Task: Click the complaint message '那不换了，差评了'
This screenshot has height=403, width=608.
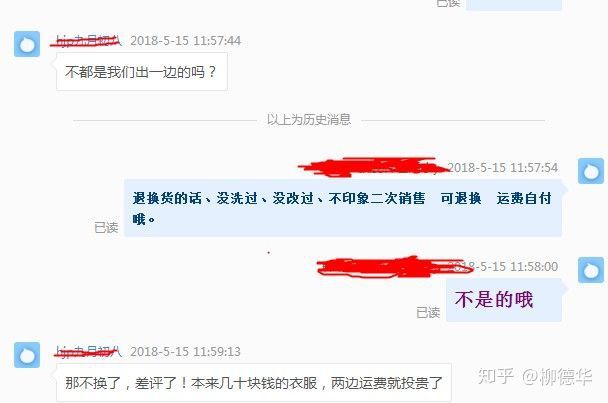Action: (x=254, y=383)
